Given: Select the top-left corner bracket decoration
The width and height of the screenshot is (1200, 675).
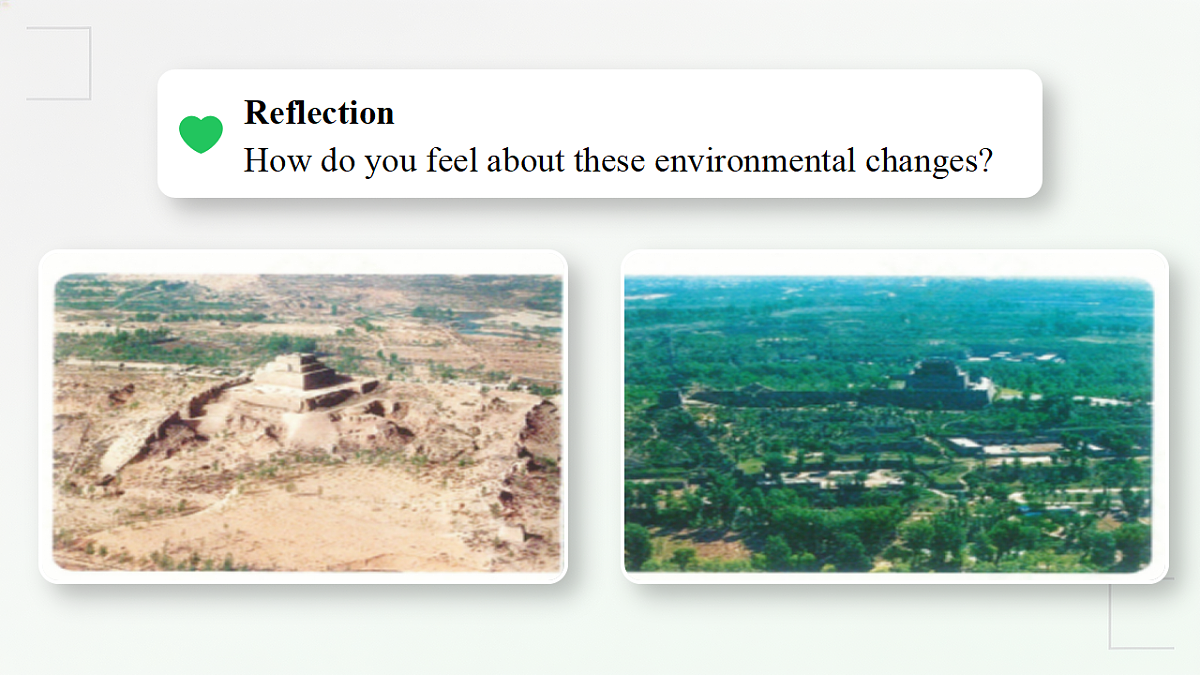Looking at the screenshot, I should point(58,63).
